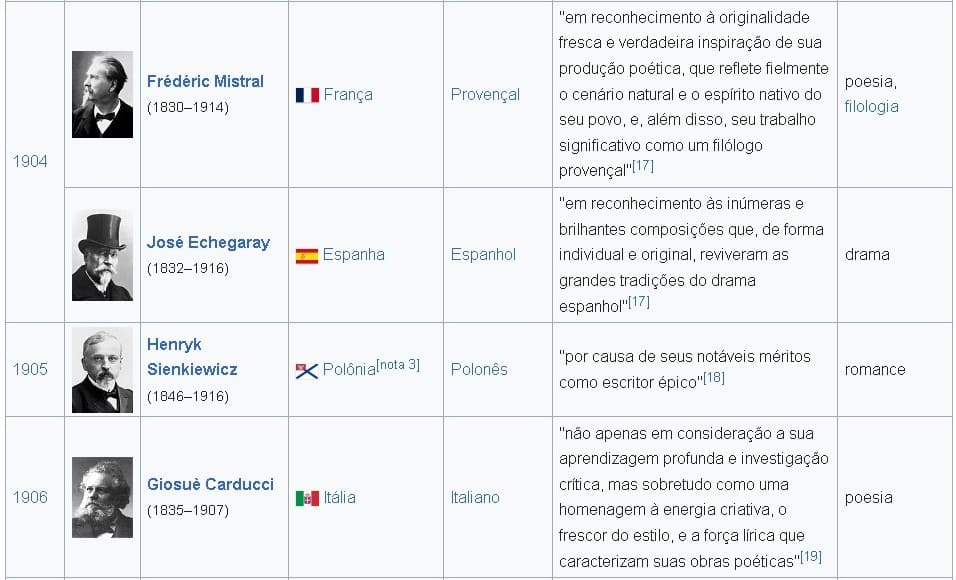This screenshot has width=956, height=580.
Task: Click the Spain flag icon
Action: coord(307,255)
